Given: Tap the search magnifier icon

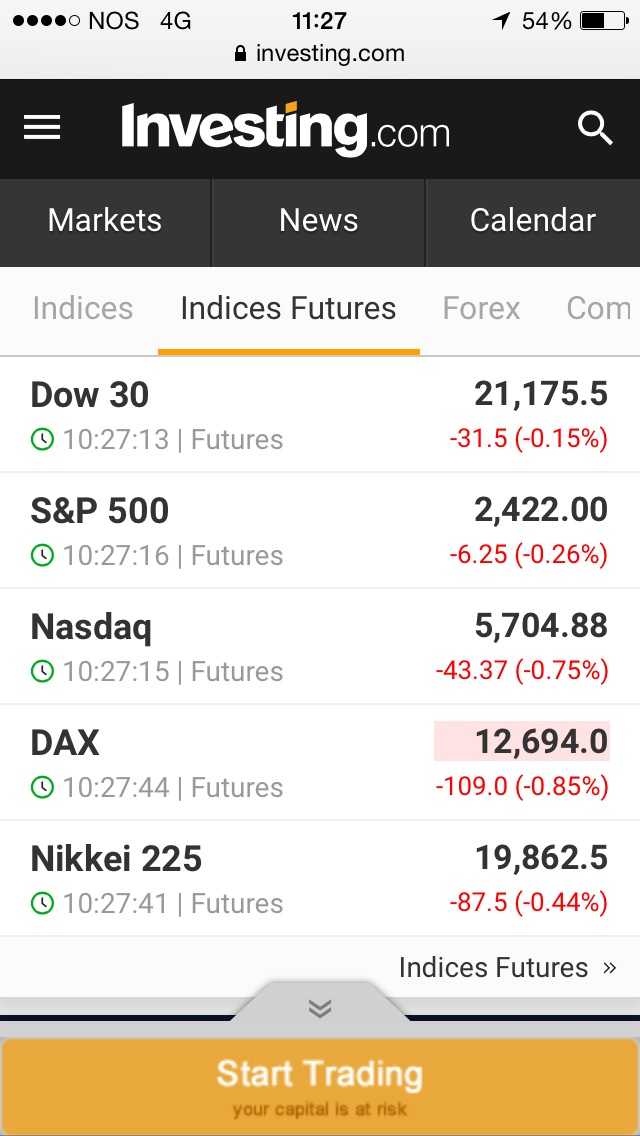Looking at the screenshot, I should pos(595,128).
